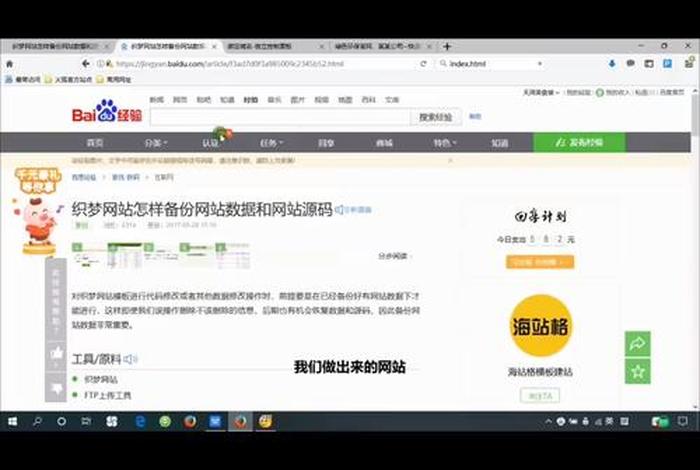Reload the page using the refresh icon
The width and height of the screenshot is (700, 470).
[x=423, y=64]
